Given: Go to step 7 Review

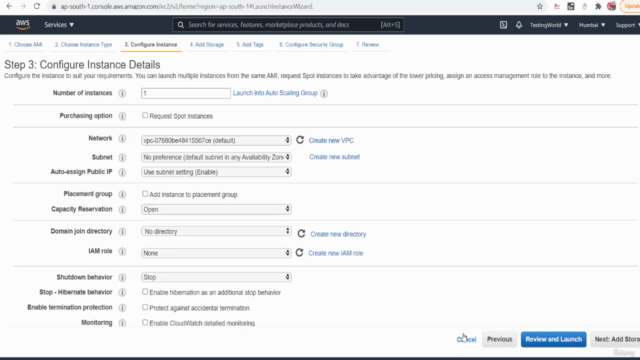Looking at the screenshot, I should pos(367,44).
